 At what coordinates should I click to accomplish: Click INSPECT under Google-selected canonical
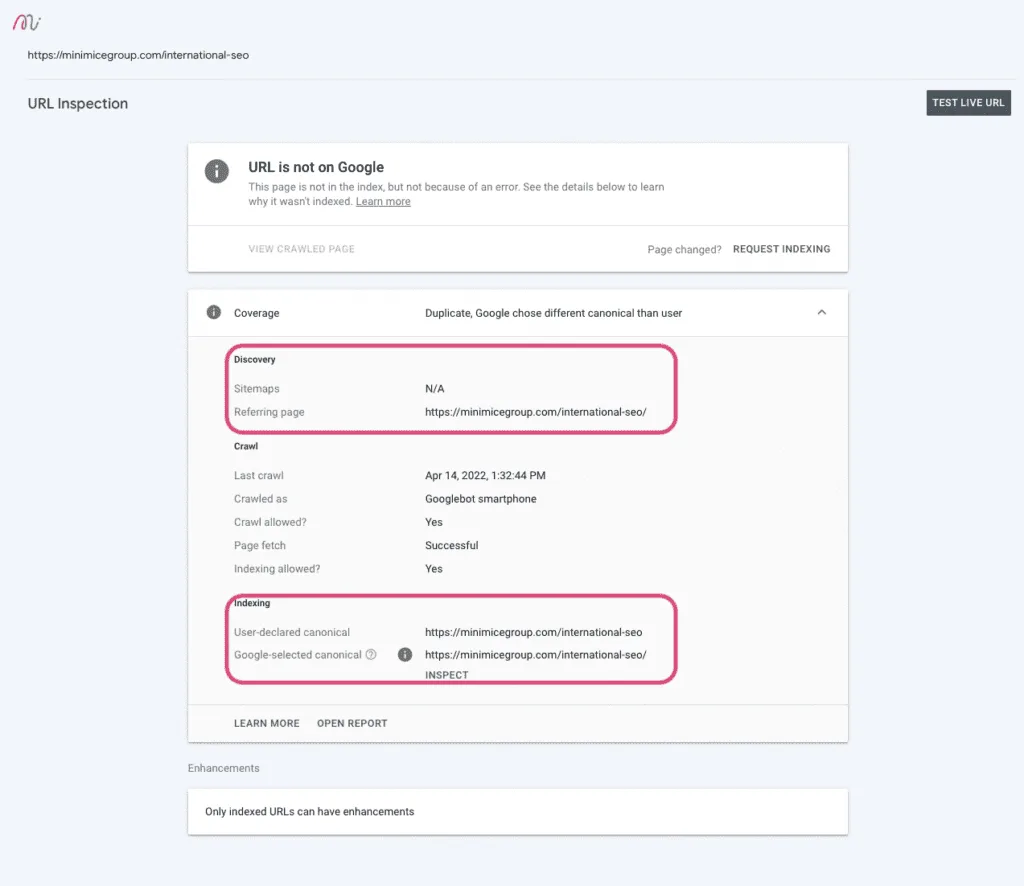pos(447,674)
